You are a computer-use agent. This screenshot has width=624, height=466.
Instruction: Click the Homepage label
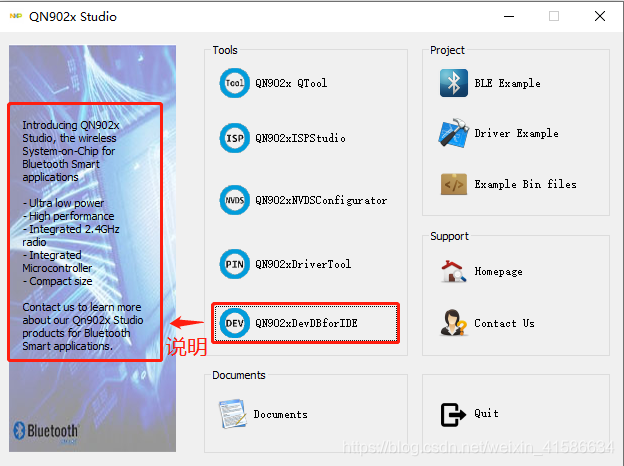coord(498,271)
